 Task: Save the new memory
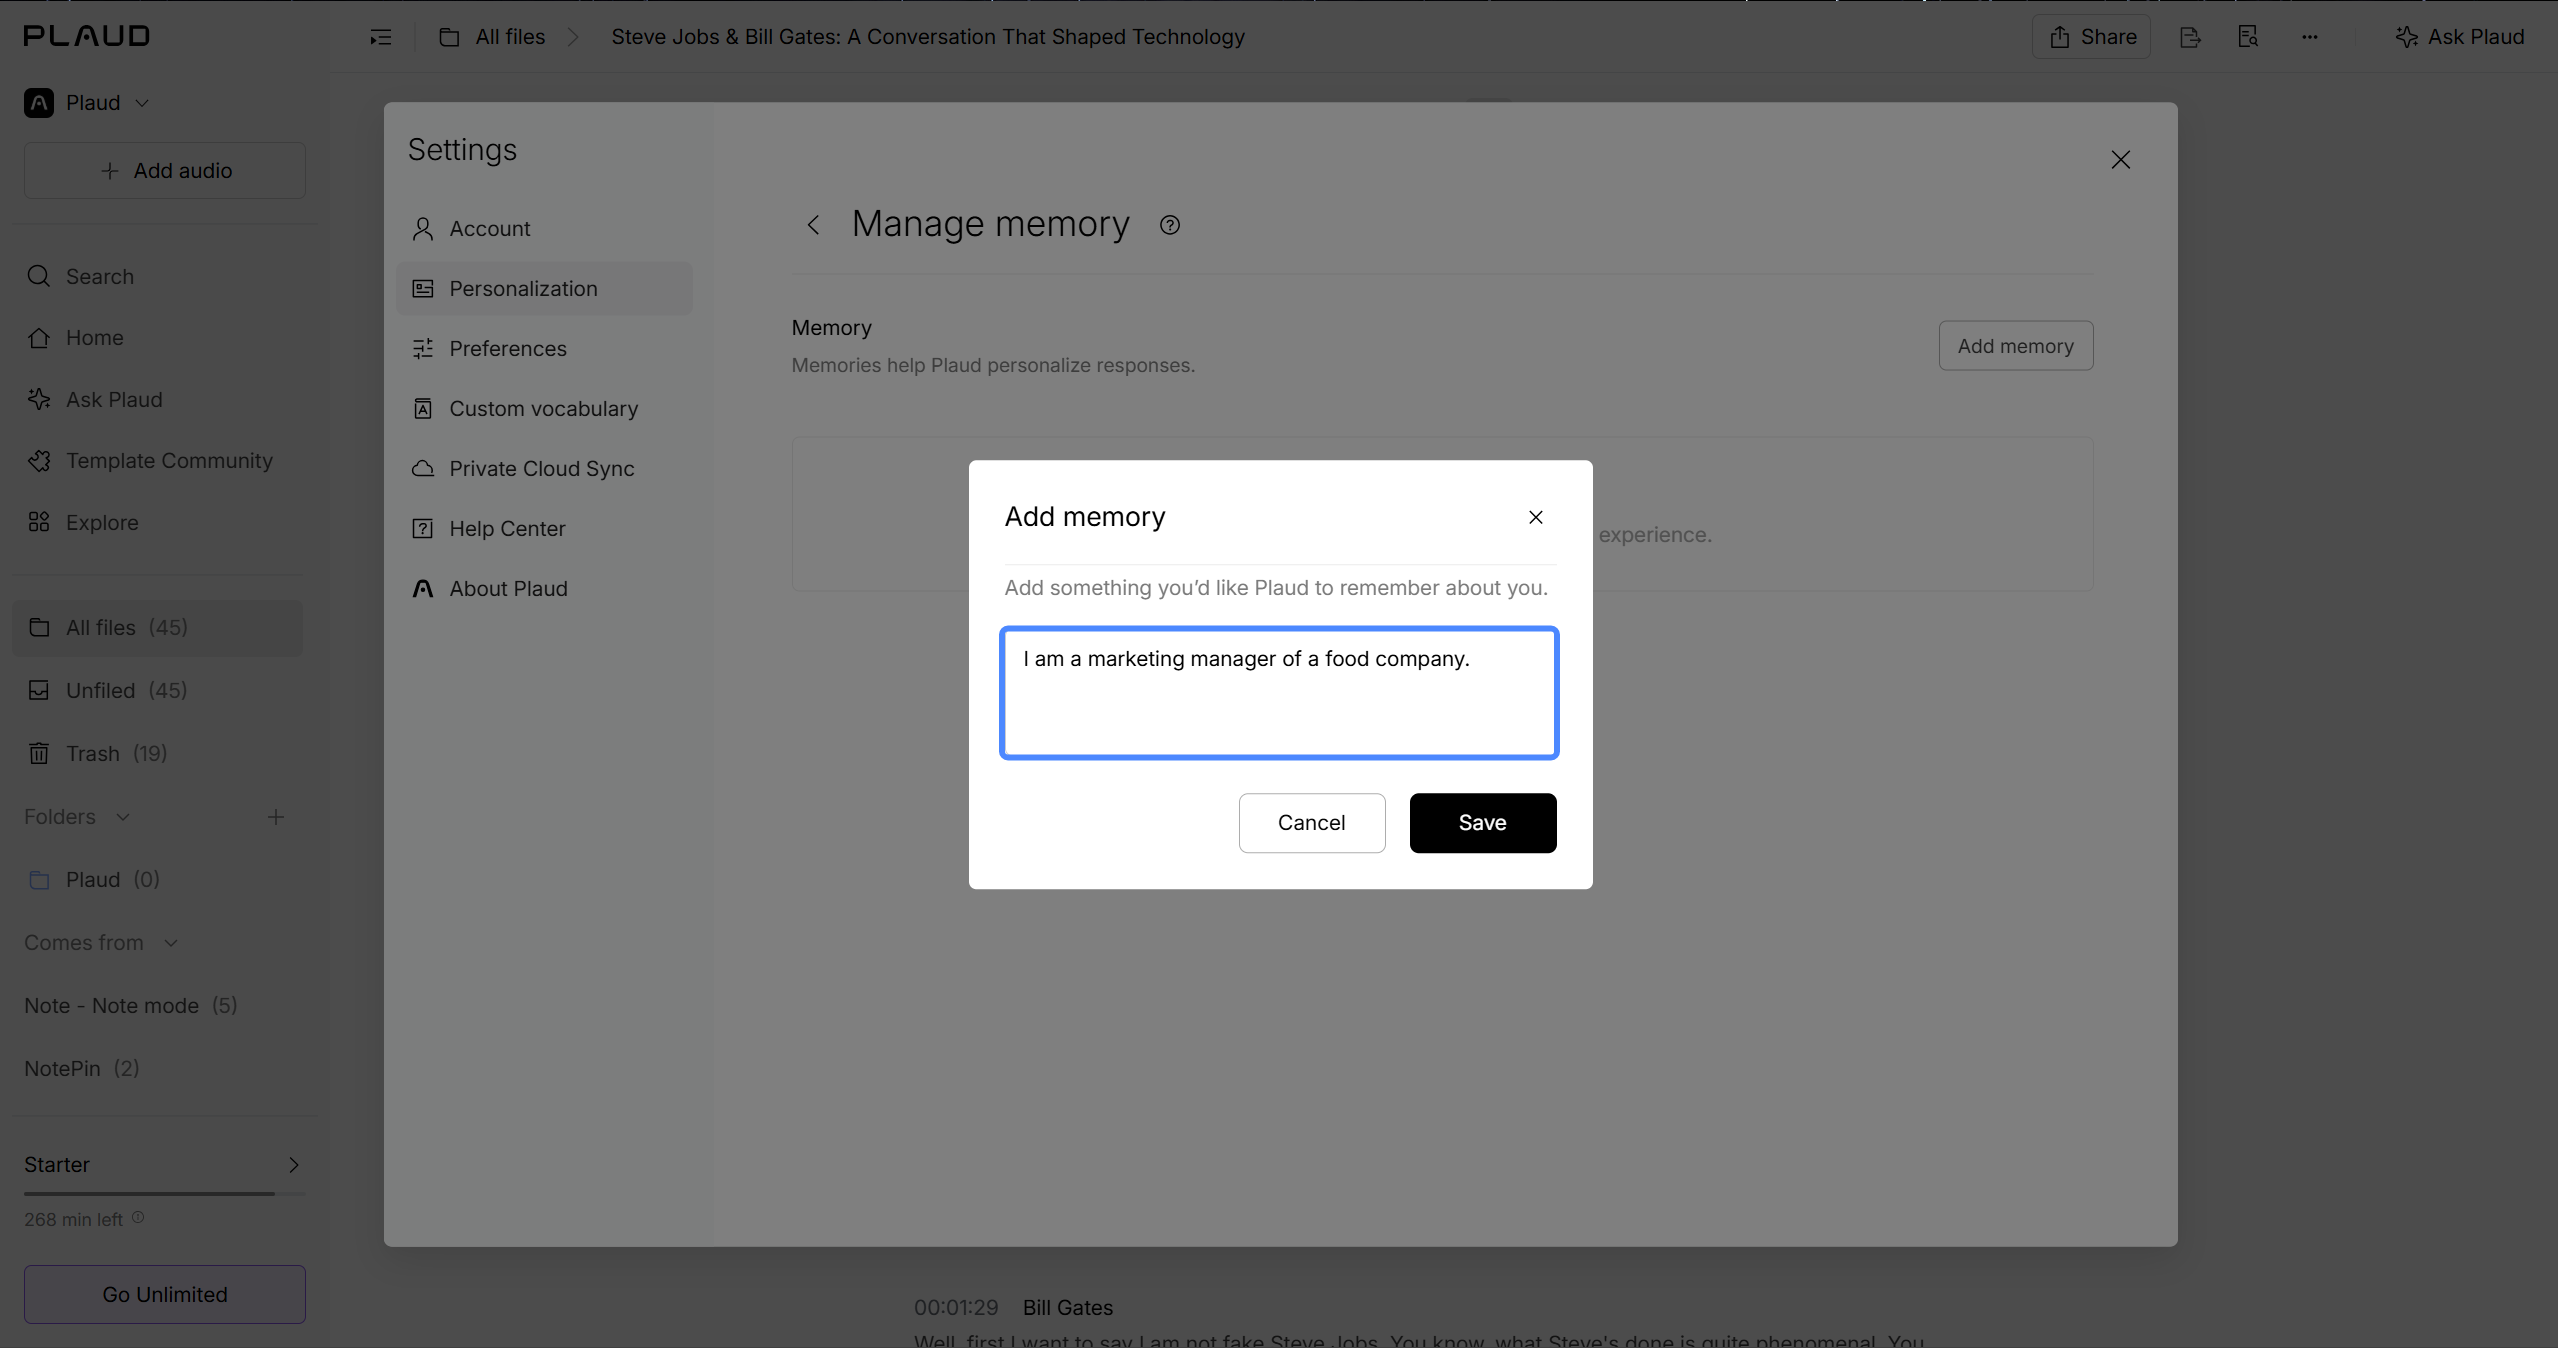pos(1483,823)
